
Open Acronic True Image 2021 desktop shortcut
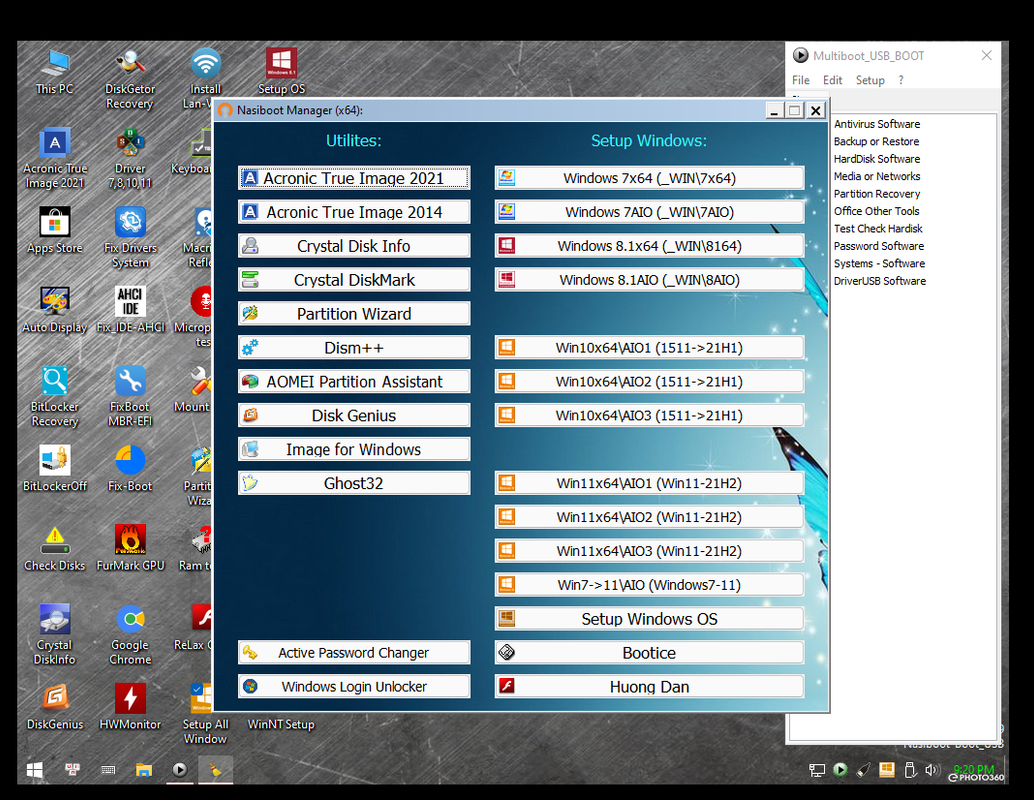click(55, 158)
